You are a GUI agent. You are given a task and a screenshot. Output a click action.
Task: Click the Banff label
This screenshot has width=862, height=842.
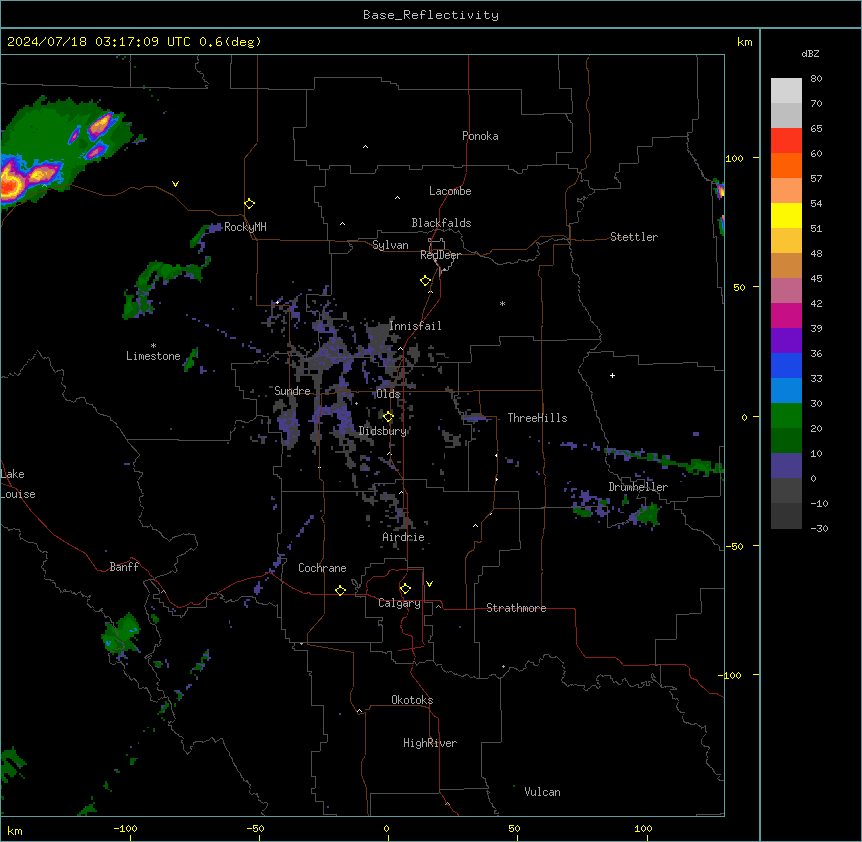pos(124,567)
